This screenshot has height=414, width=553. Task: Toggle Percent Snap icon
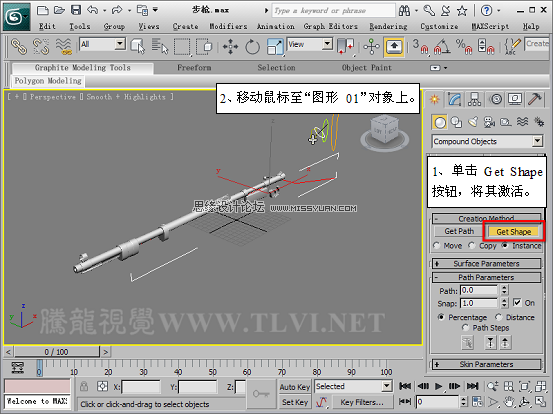[x=464, y=47]
